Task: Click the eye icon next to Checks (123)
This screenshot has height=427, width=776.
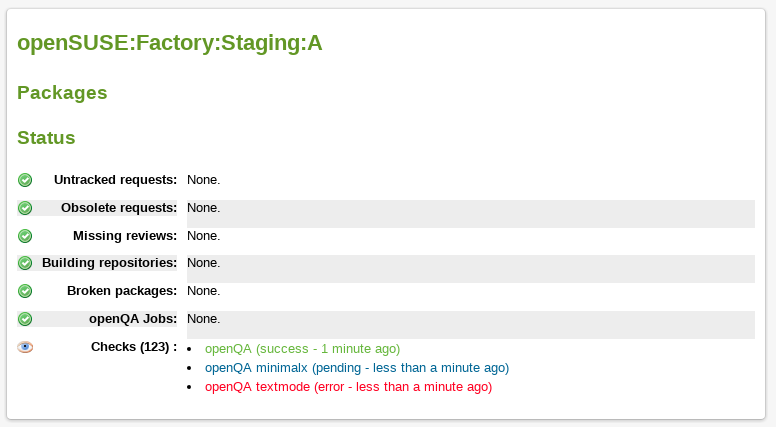Action: pos(25,347)
